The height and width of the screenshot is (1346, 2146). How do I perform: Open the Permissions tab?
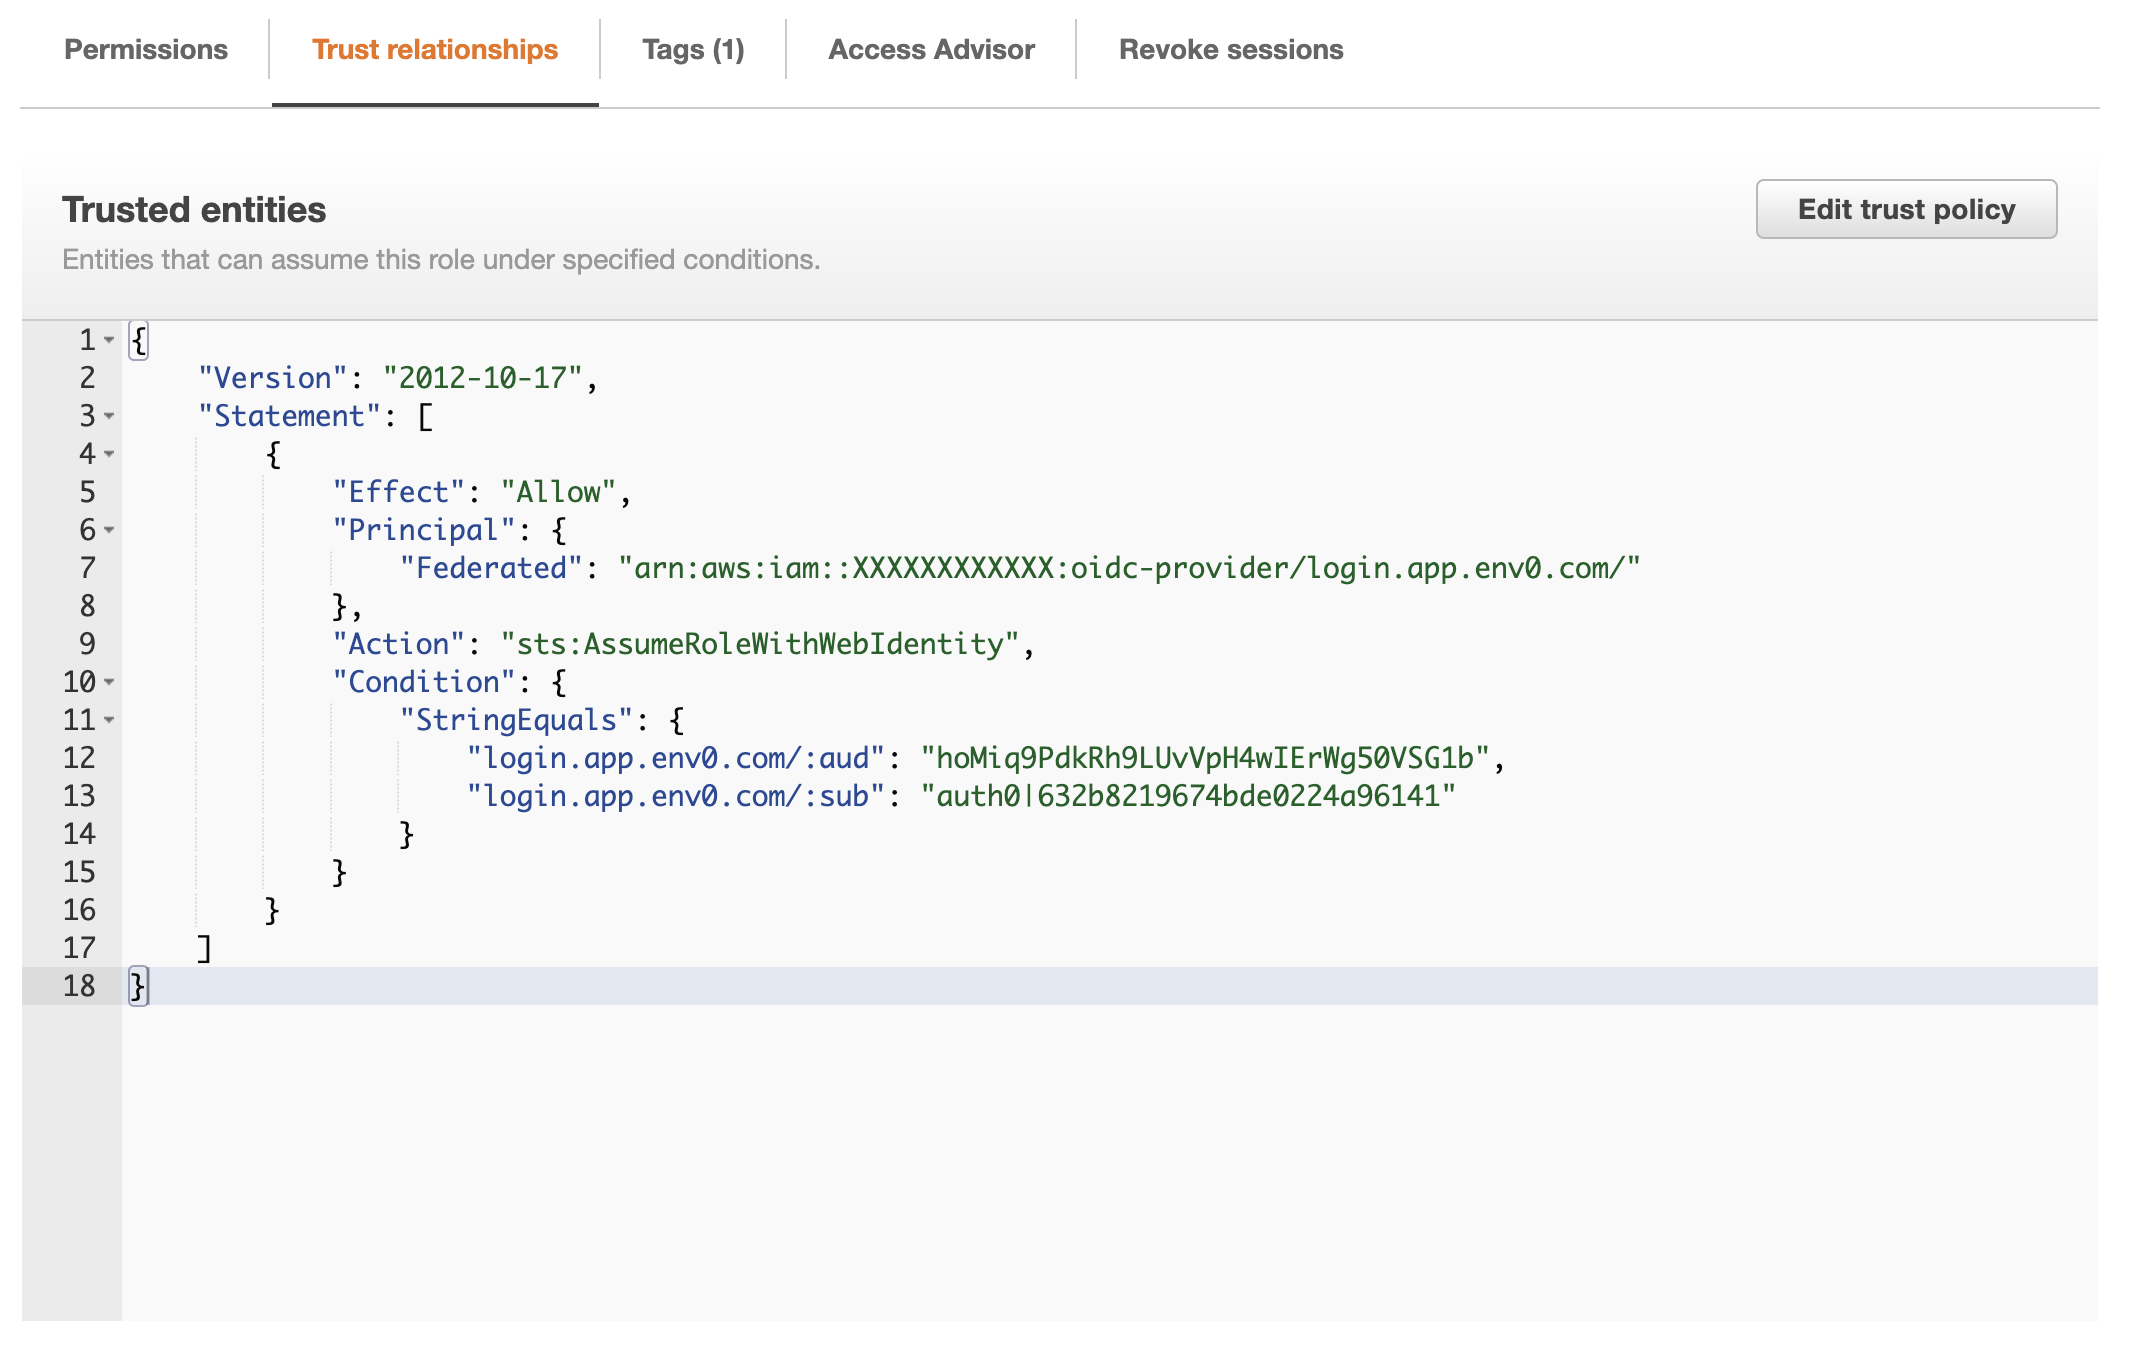point(146,50)
